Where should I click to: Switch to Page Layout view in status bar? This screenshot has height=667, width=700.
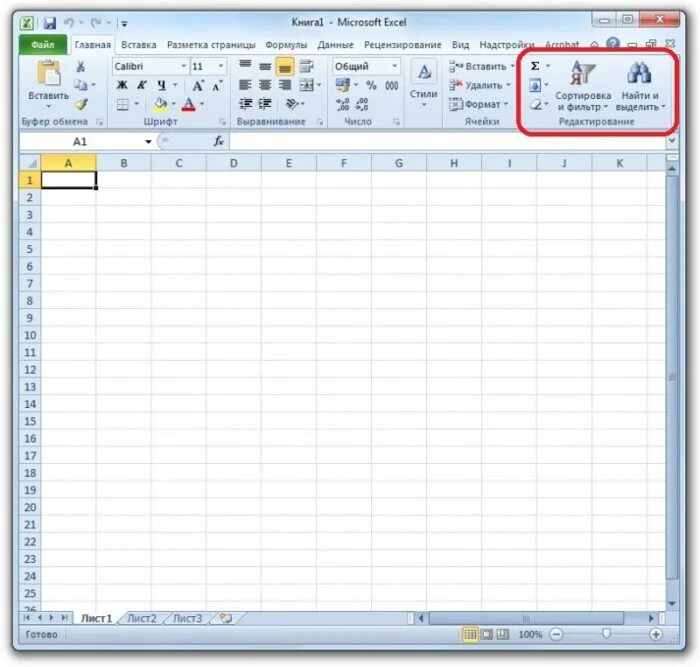pyautogui.click(x=486, y=634)
